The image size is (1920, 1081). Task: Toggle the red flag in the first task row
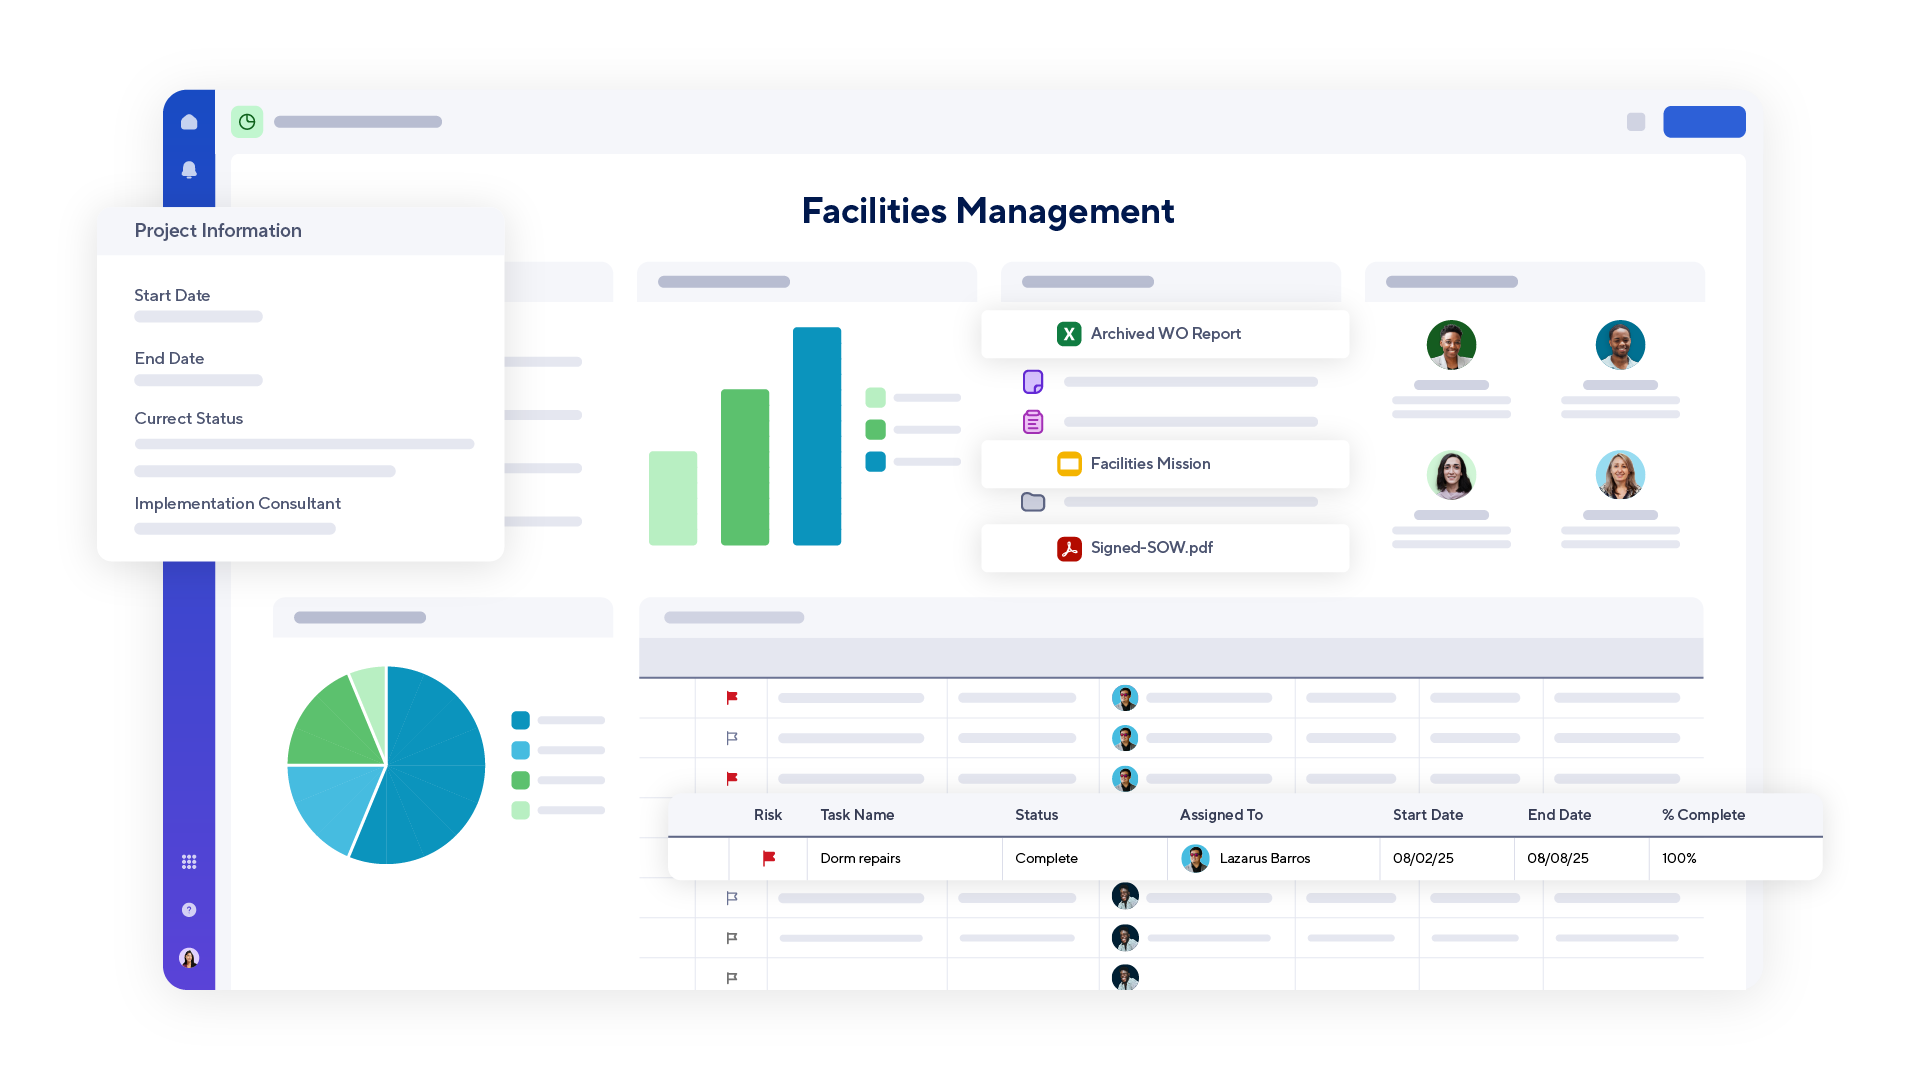[x=732, y=698]
